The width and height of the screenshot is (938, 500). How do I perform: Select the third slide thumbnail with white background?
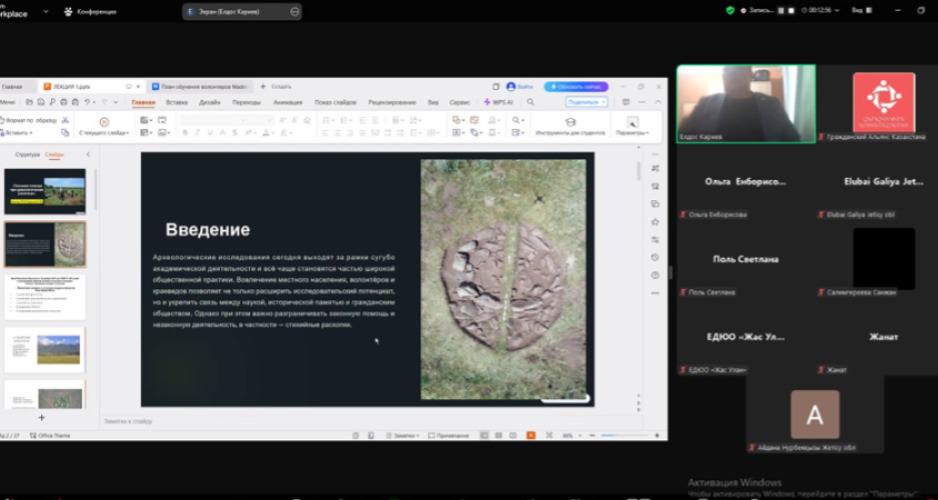pos(45,297)
